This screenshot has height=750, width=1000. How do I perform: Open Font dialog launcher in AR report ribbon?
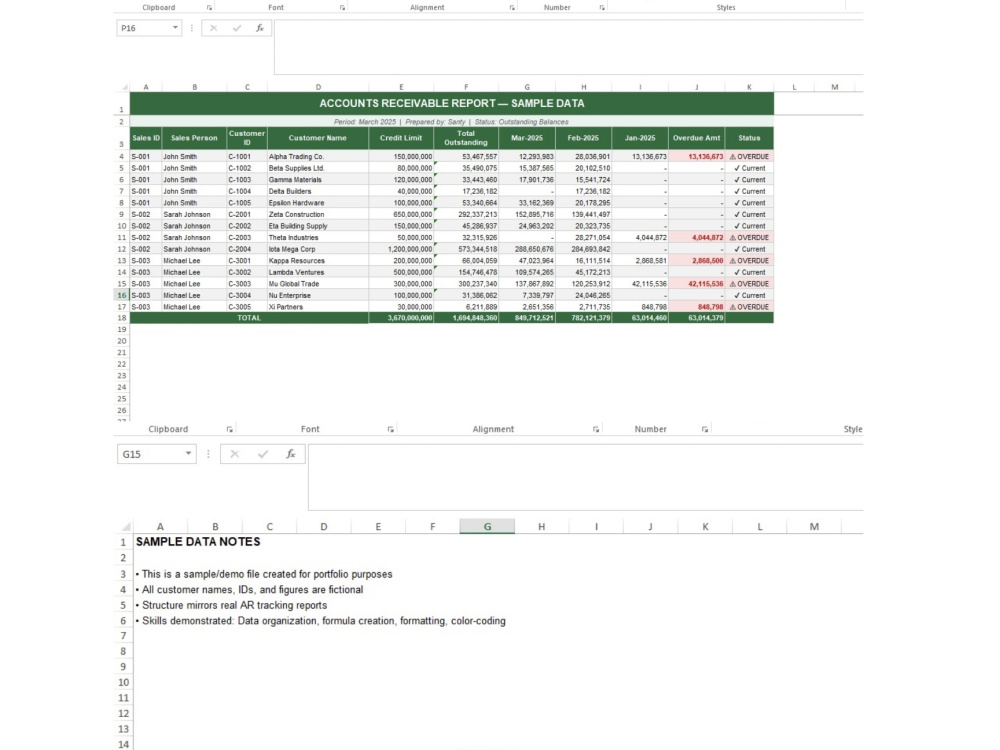(342, 8)
